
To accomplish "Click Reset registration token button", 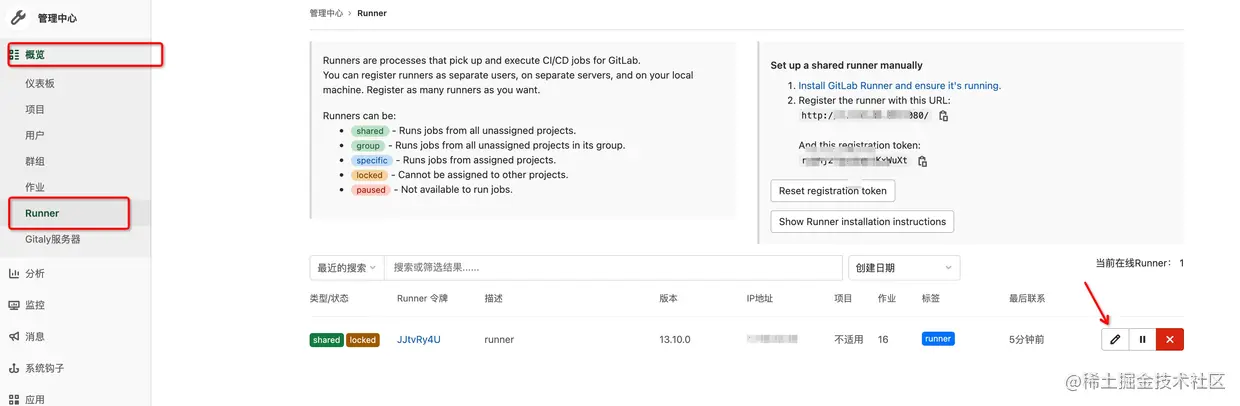I will 832,191.
